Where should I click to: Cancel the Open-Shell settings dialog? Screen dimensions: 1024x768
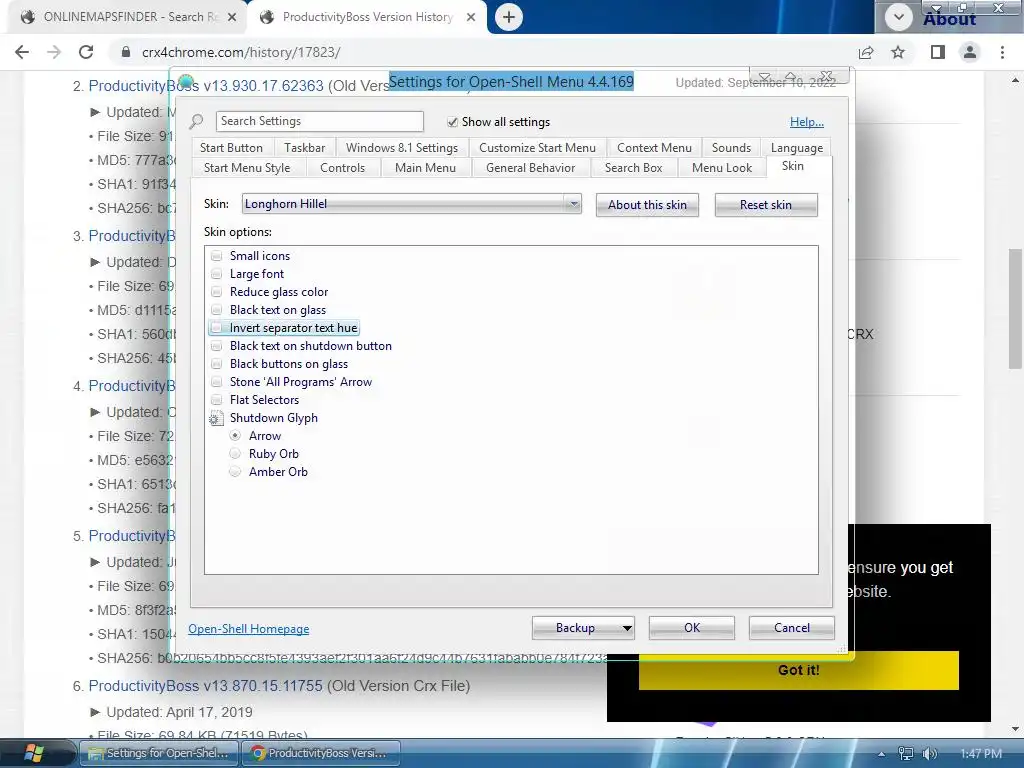792,628
